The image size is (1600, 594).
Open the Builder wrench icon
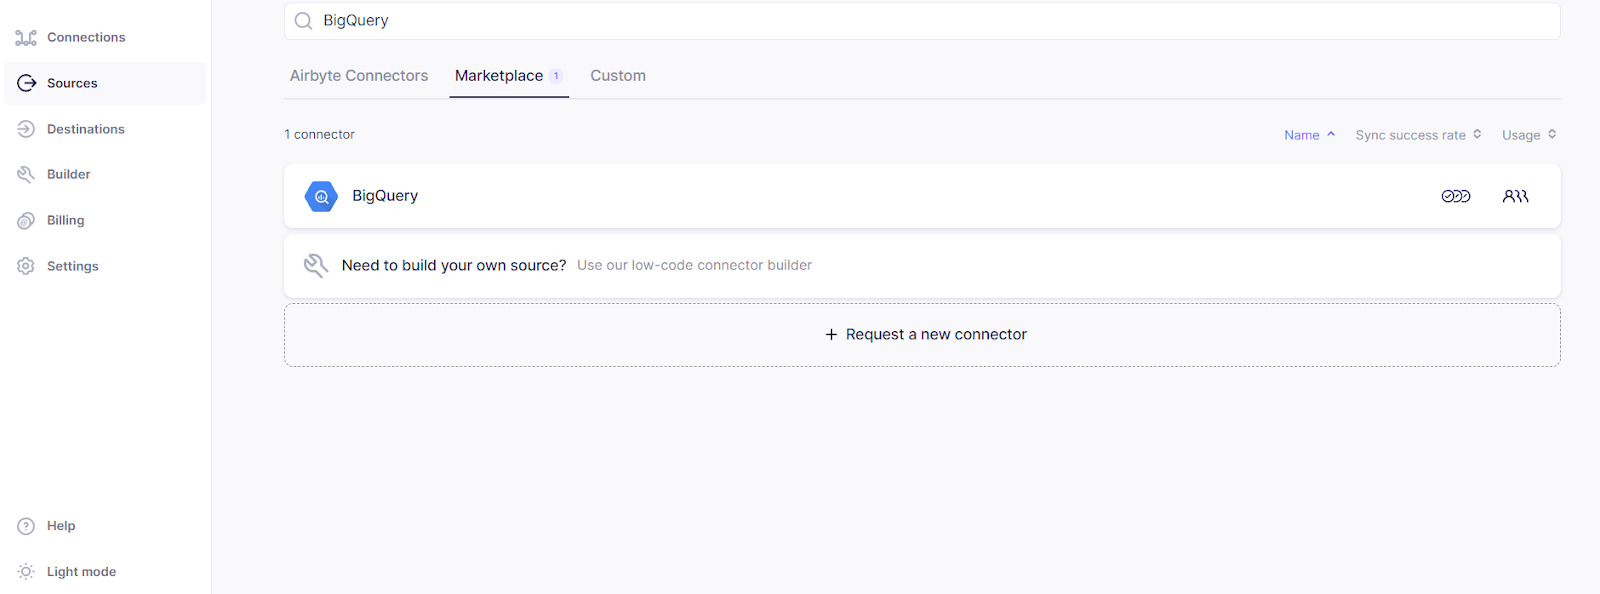[x=26, y=175]
